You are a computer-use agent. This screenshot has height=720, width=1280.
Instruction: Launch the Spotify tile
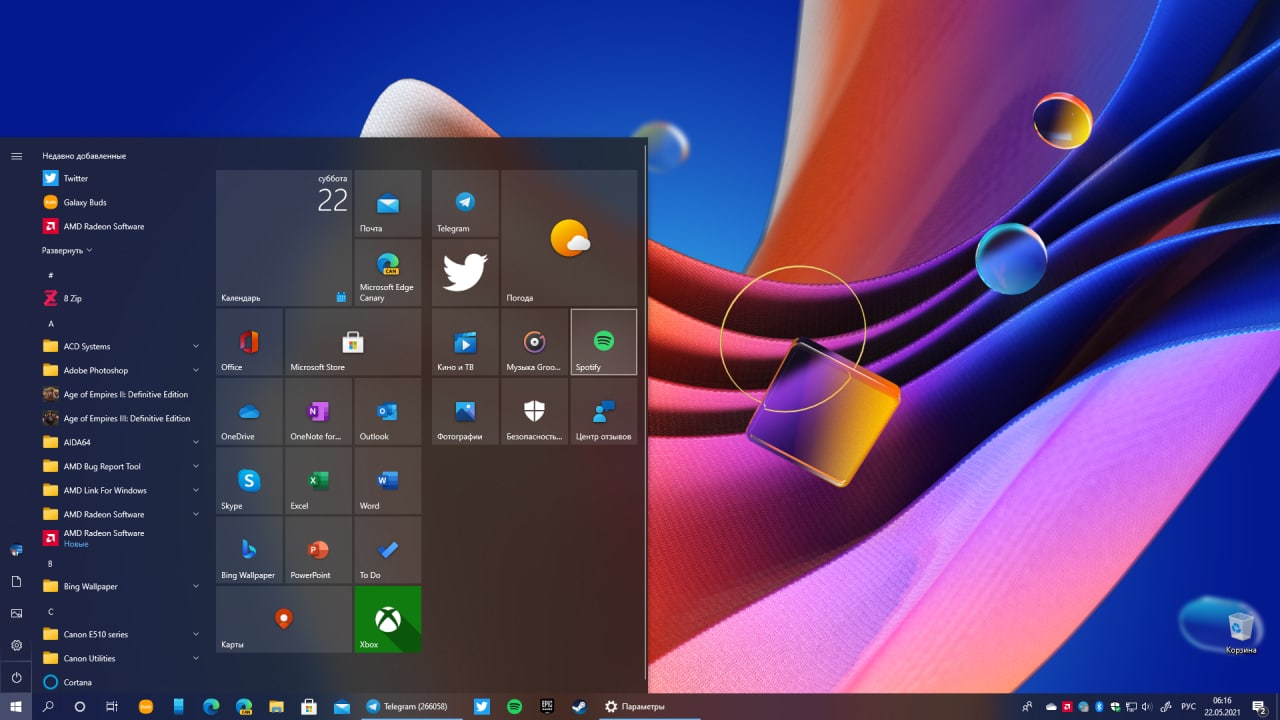tap(603, 342)
